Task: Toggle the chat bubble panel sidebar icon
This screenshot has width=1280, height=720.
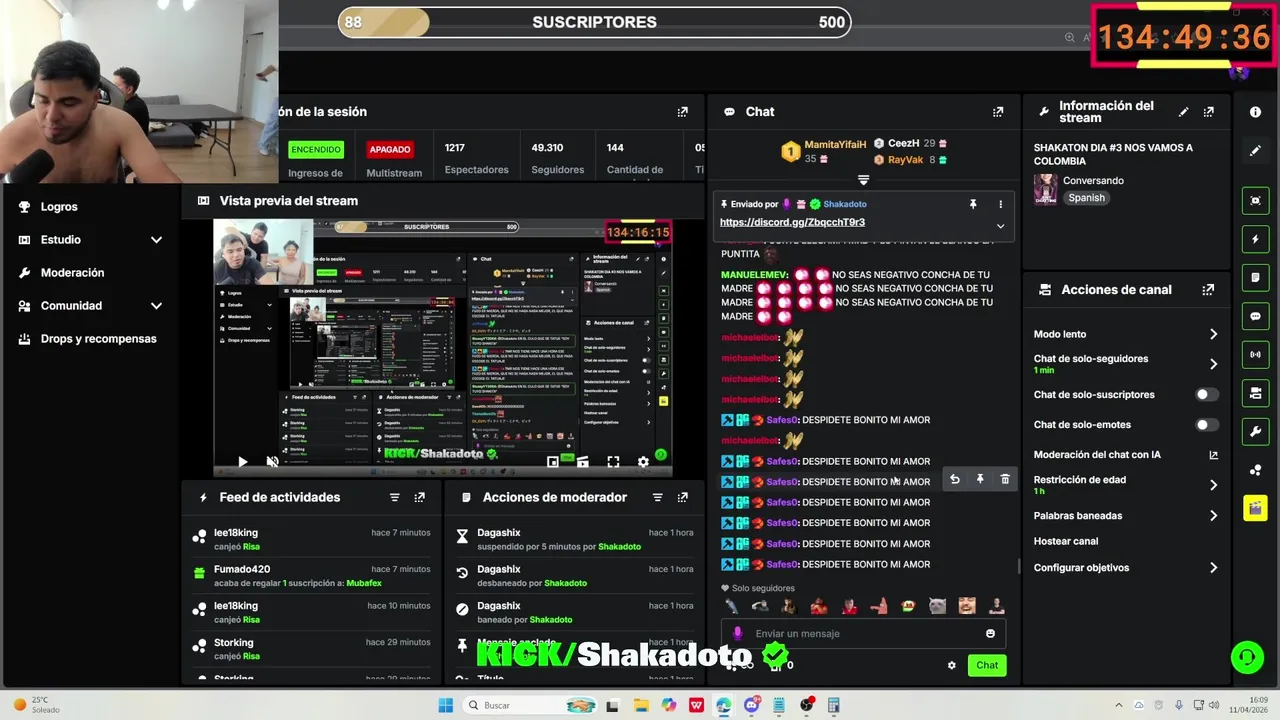Action: (1255, 316)
